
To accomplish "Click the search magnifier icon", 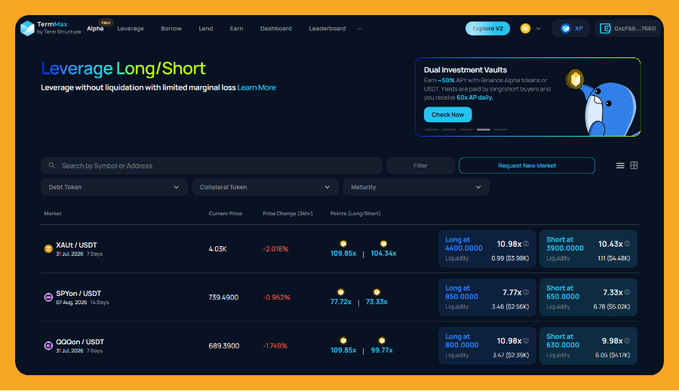I will click(x=52, y=165).
